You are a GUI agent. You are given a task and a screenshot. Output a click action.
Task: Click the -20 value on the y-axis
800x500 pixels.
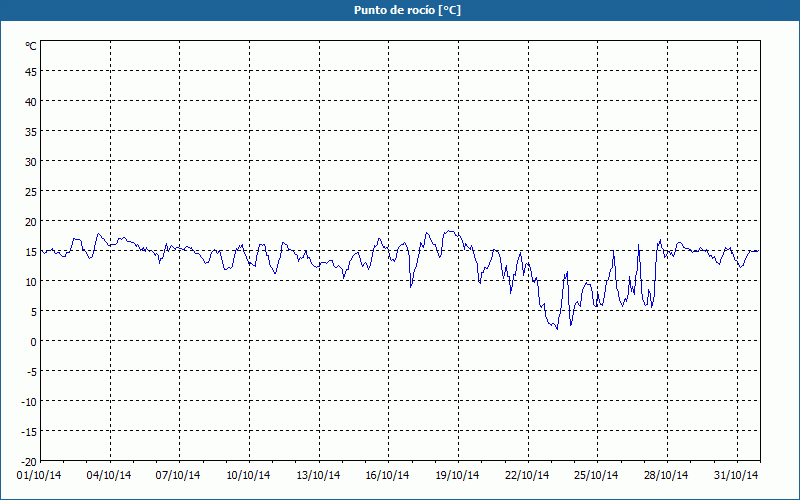[x=29, y=462]
